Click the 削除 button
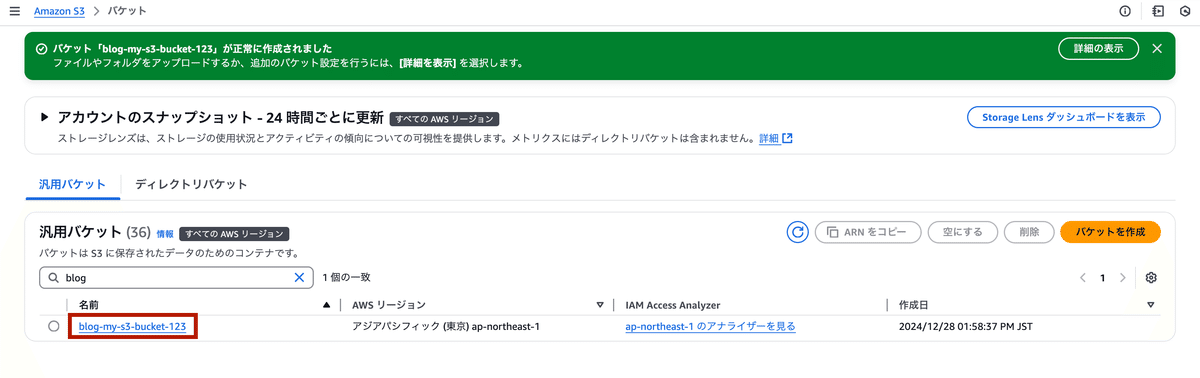1200x378 pixels. pos(1028,232)
